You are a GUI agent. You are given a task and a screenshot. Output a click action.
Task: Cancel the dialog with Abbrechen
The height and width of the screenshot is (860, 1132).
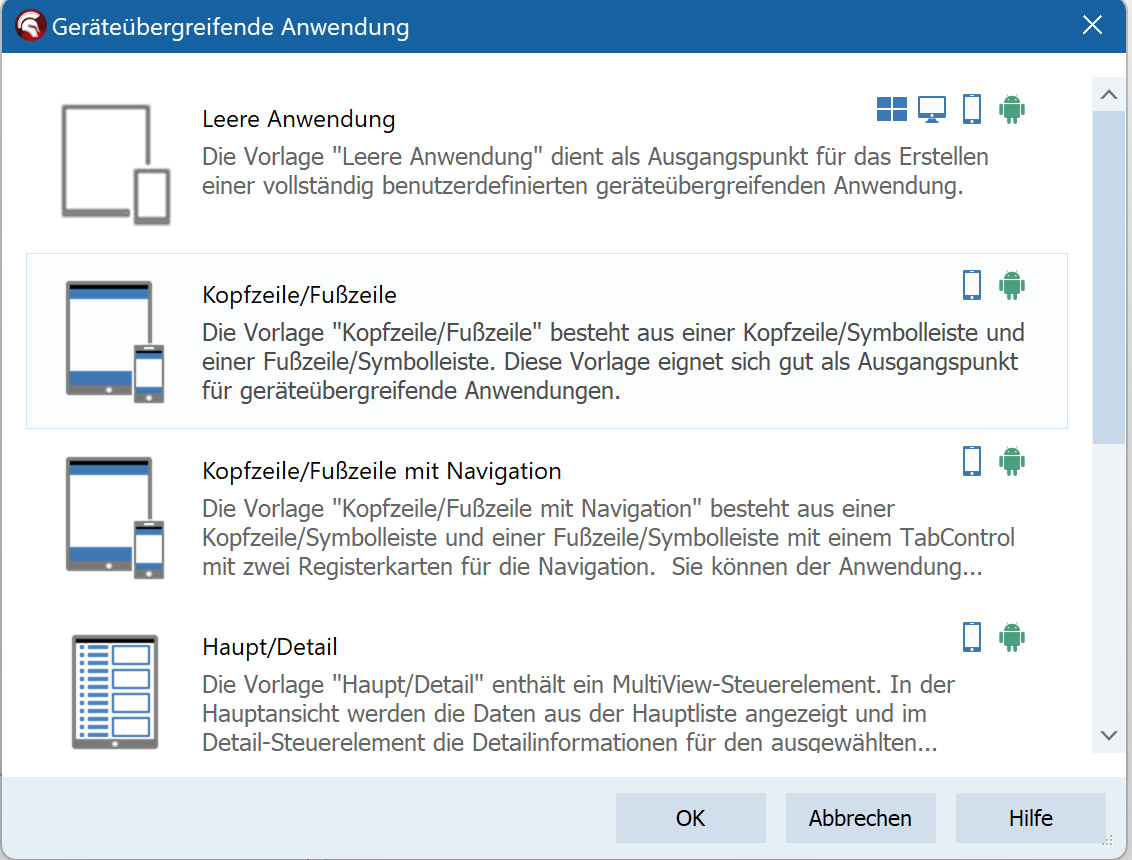tap(860, 818)
